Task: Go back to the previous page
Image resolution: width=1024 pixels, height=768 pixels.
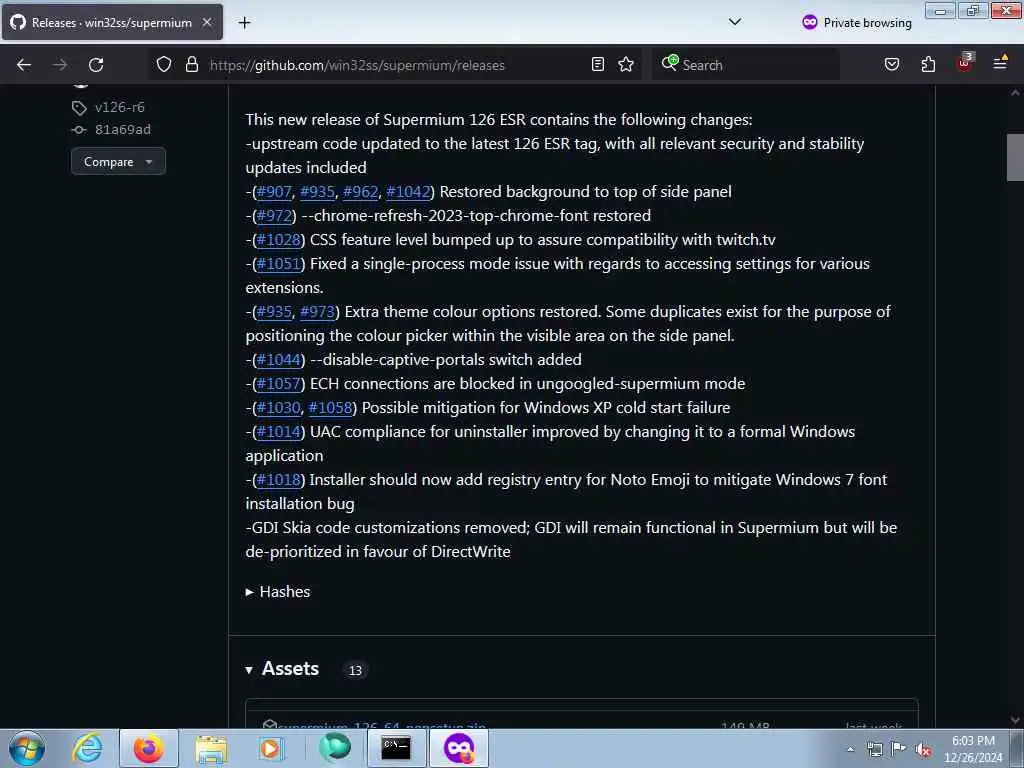Action: [24, 65]
